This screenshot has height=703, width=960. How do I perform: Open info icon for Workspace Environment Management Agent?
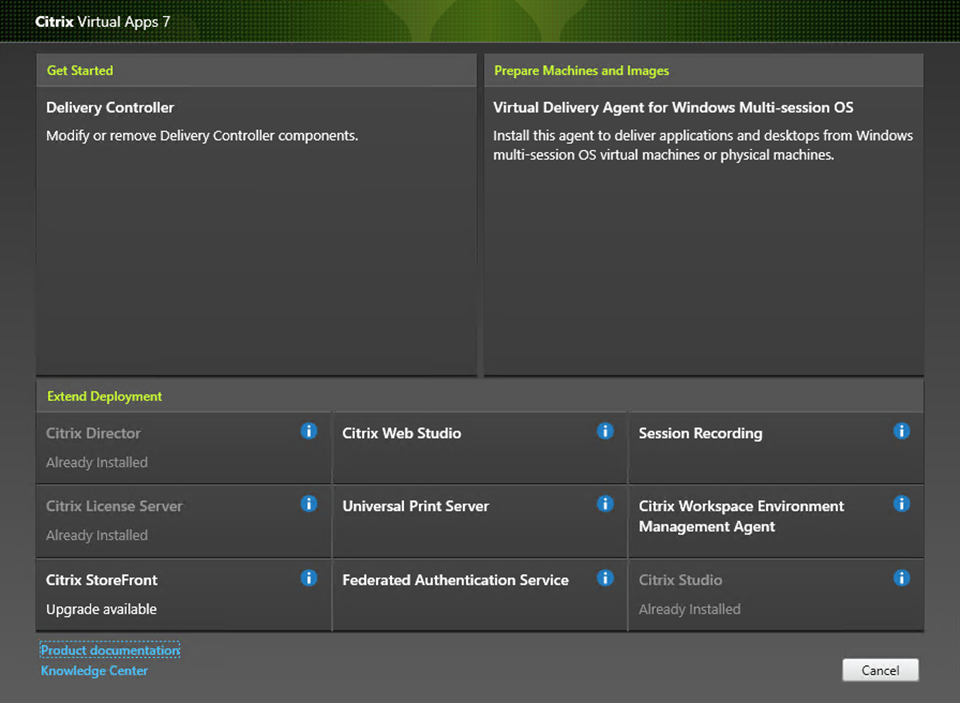[x=901, y=504]
